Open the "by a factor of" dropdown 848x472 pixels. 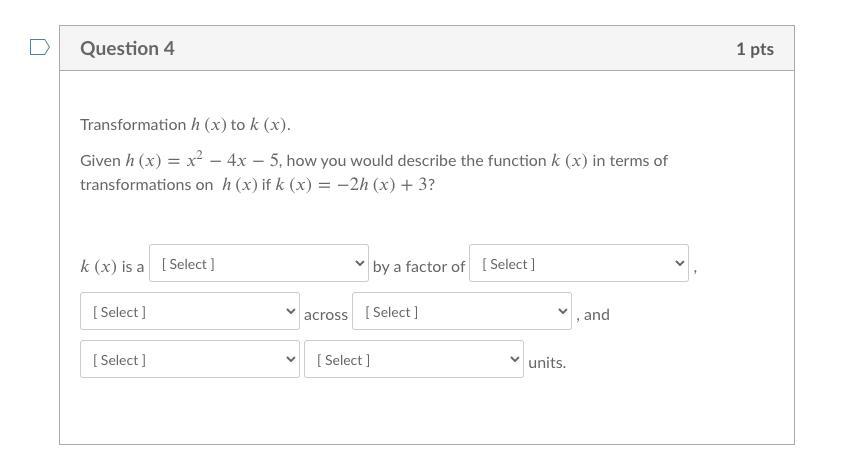coord(578,264)
